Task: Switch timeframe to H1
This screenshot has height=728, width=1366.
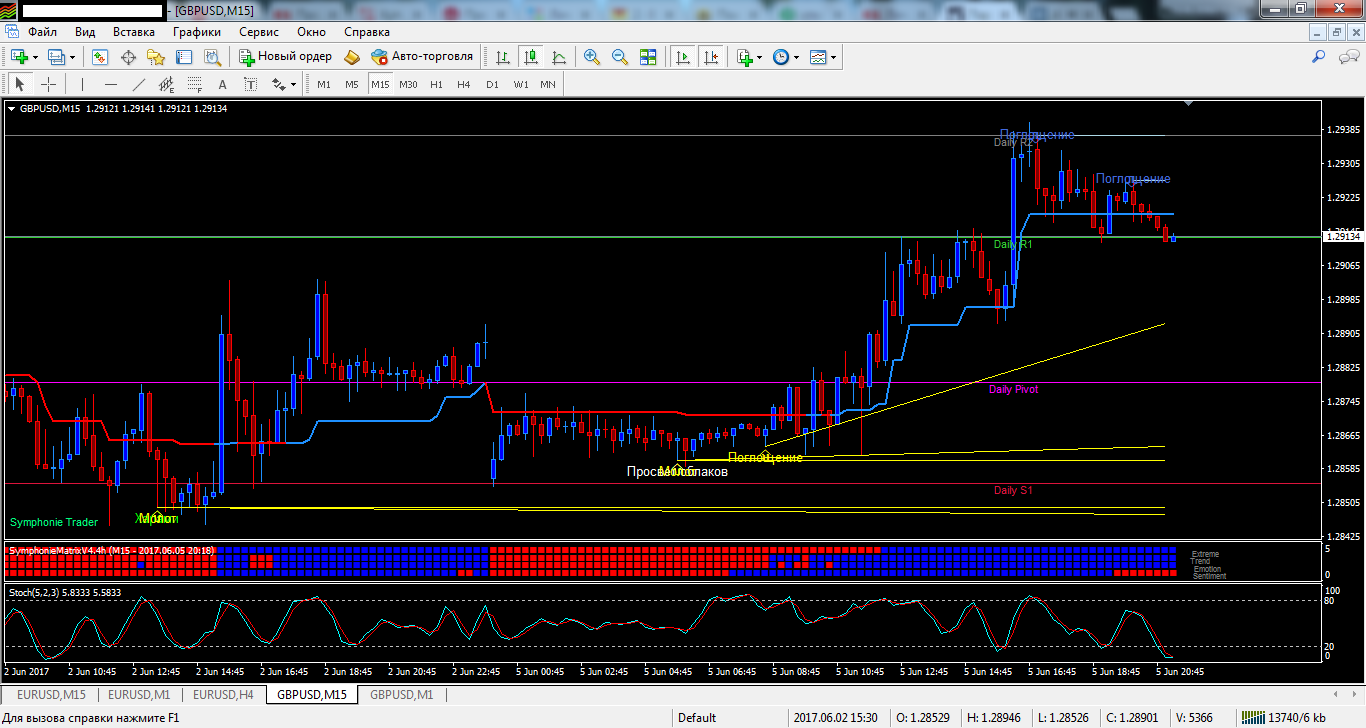Action: tap(436, 84)
